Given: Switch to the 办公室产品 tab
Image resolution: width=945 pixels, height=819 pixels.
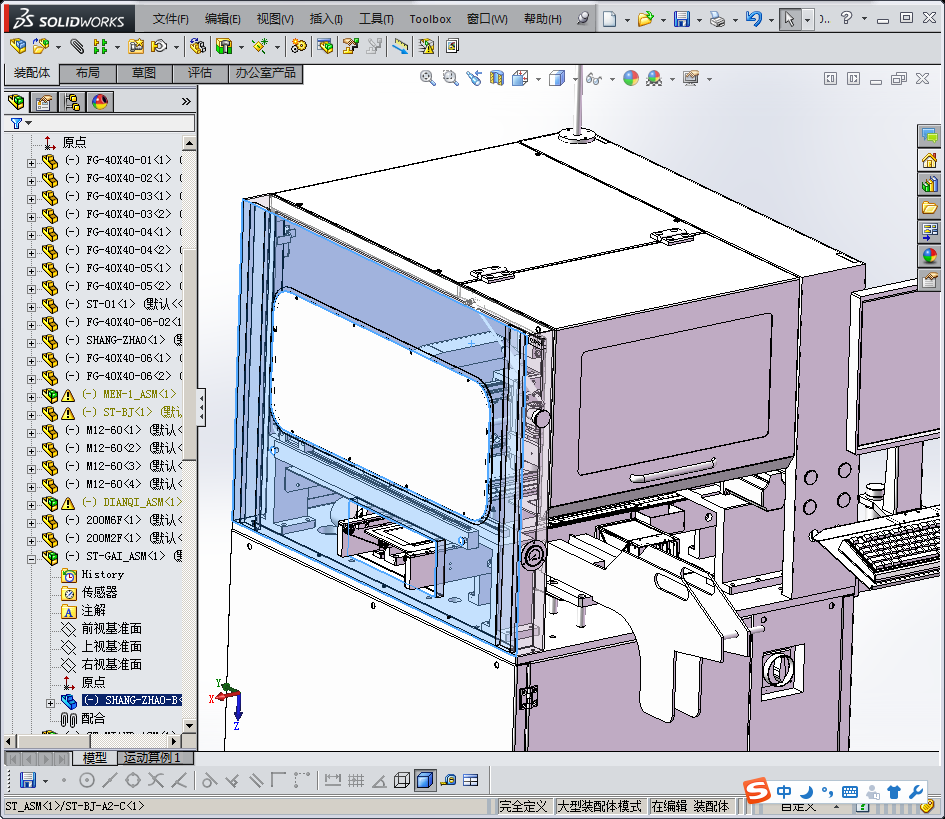Looking at the screenshot, I should tap(266, 73).
